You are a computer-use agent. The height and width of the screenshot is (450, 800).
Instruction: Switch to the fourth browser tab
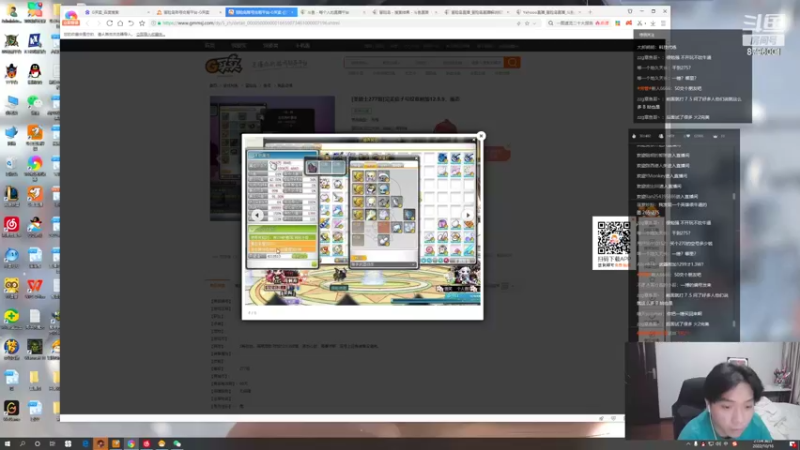(333, 12)
